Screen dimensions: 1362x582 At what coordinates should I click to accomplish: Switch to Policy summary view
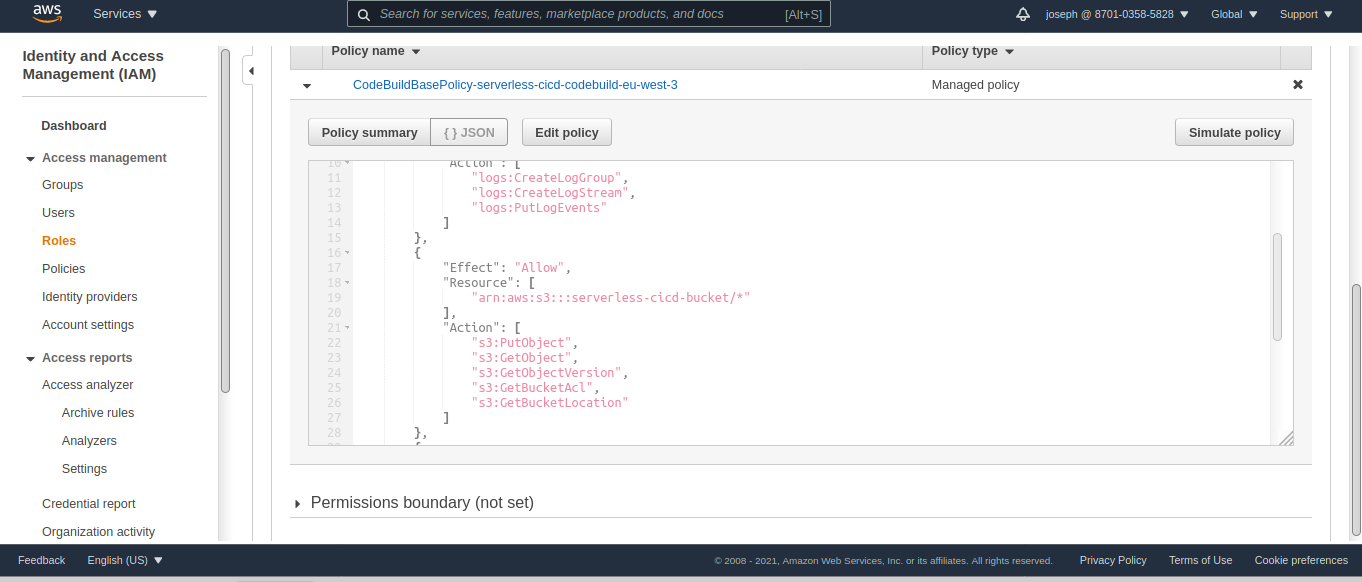369,133
